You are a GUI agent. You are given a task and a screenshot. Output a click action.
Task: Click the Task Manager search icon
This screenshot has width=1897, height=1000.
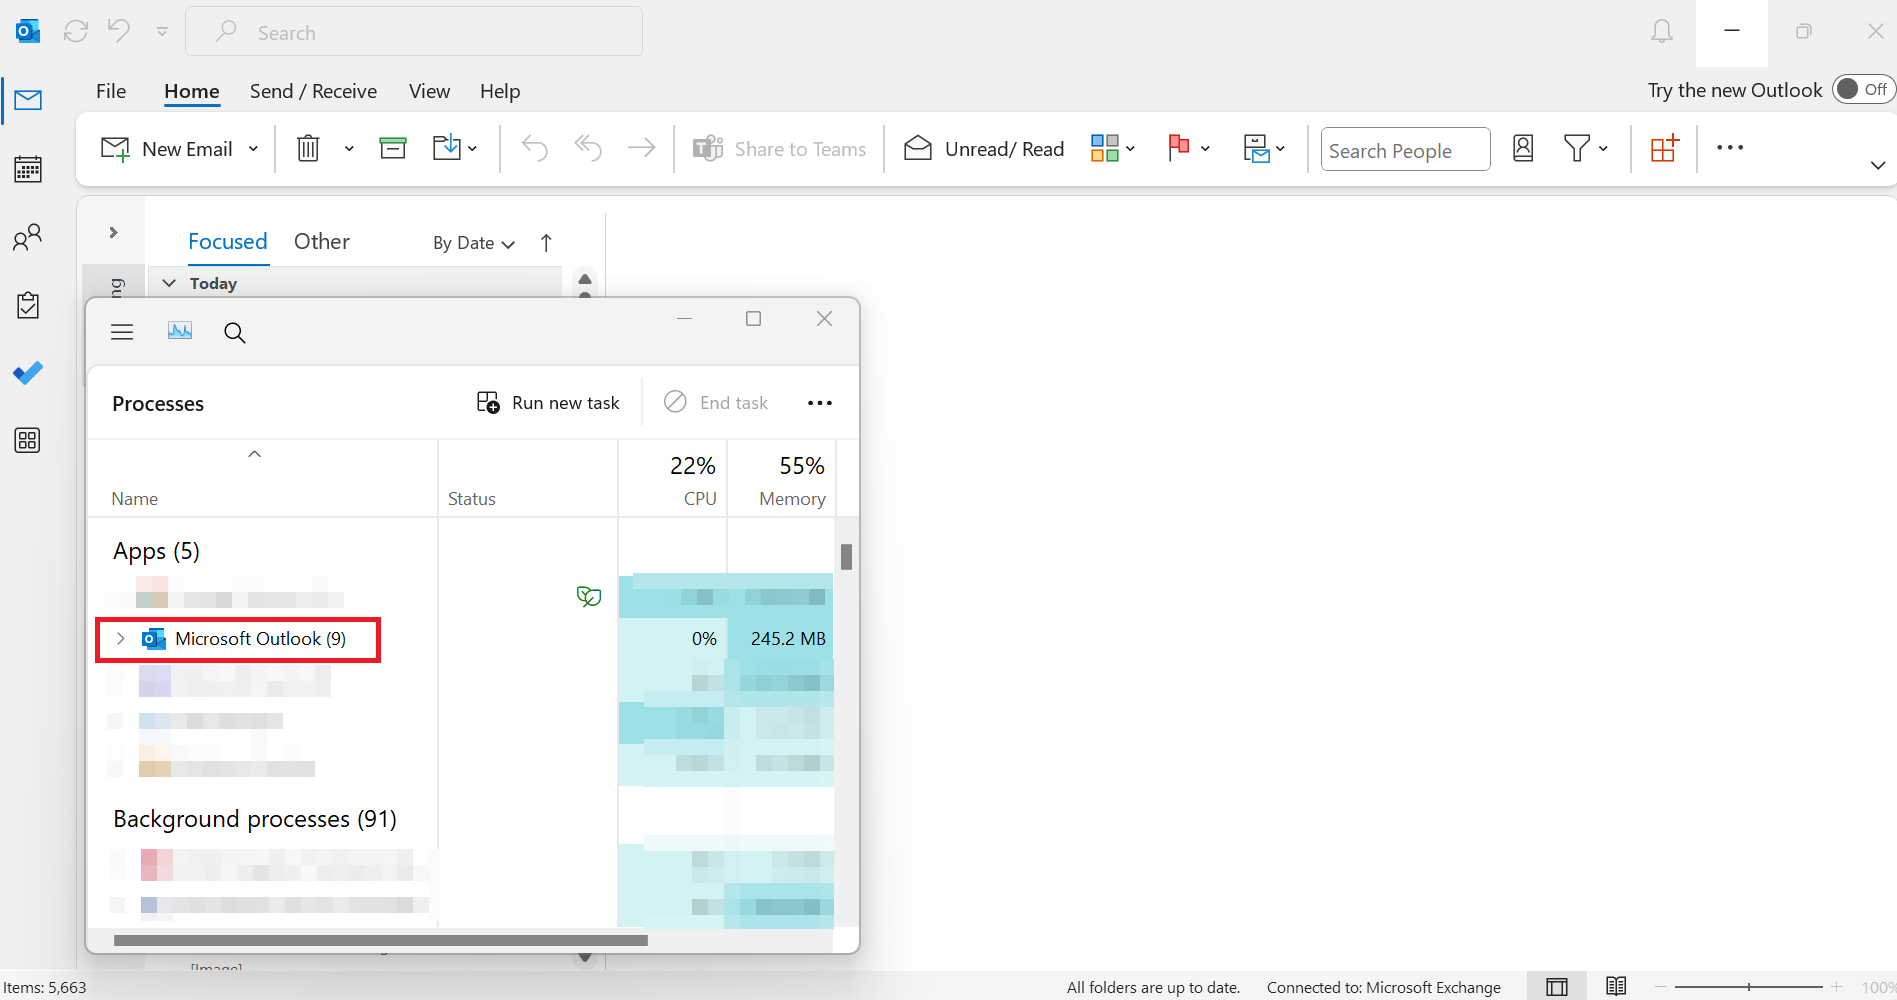point(235,332)
